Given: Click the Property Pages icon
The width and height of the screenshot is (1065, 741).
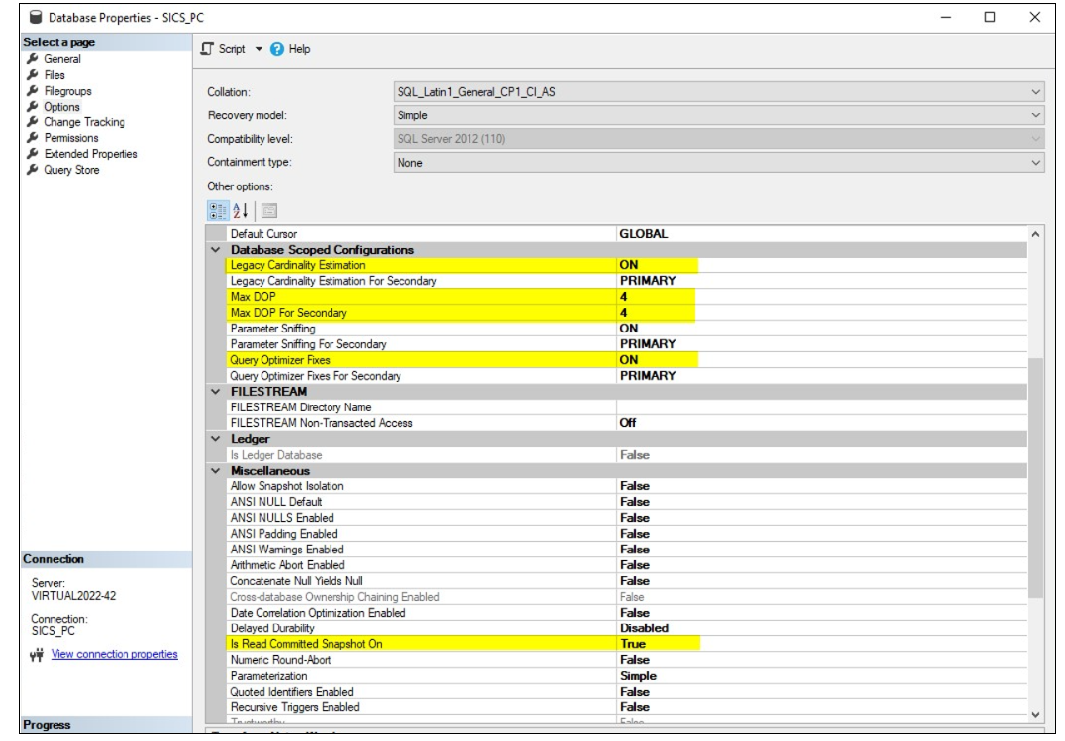Looking at the screenshot, I should [x=270, y=212].
